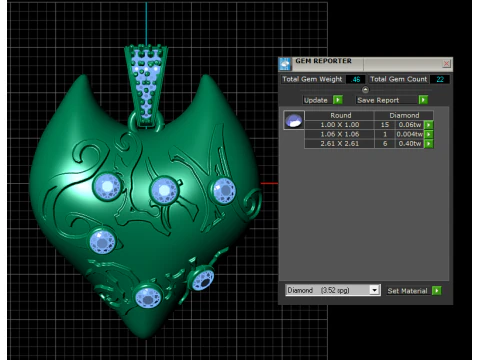
Task: Collapse panel using small round arrow
Action: [x=365, y=90]
